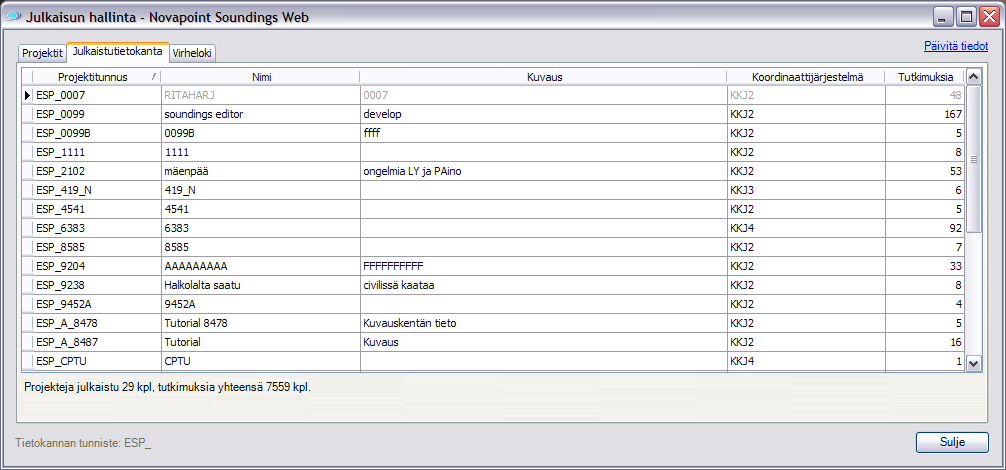The height and width of the screenshot is (470, 1006).
Task: Sort by Kuvaus column header
Action: point(543,77)
